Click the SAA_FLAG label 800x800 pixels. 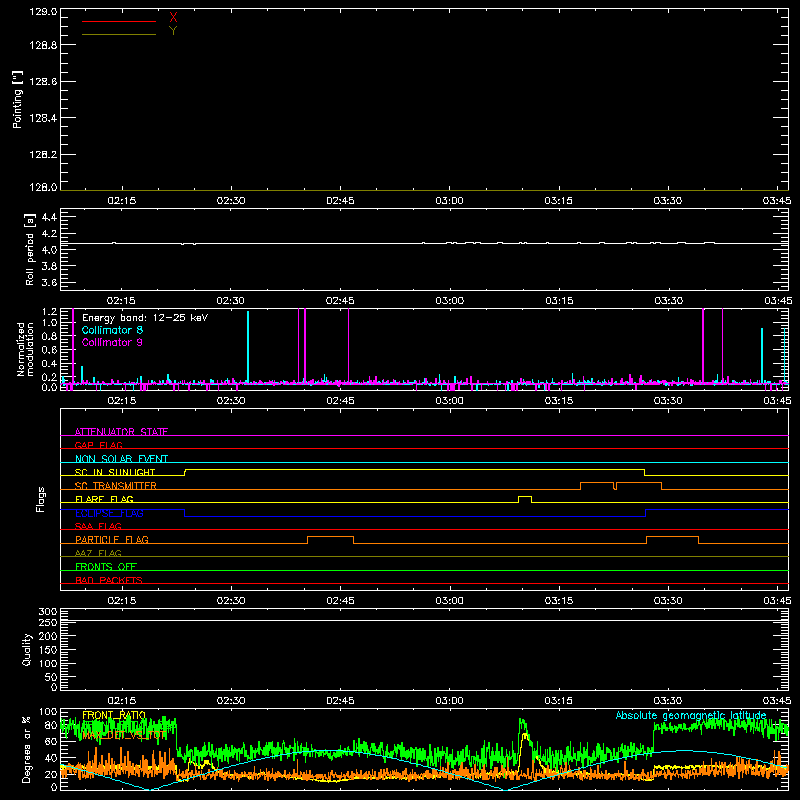[98, 526]
